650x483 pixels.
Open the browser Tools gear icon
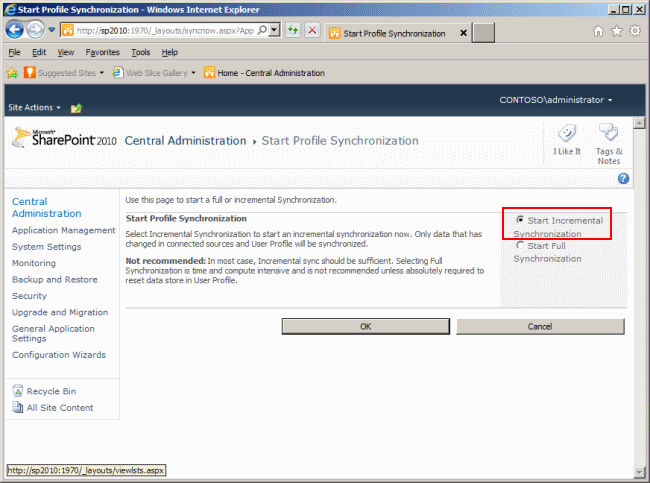tap(635, 31)
